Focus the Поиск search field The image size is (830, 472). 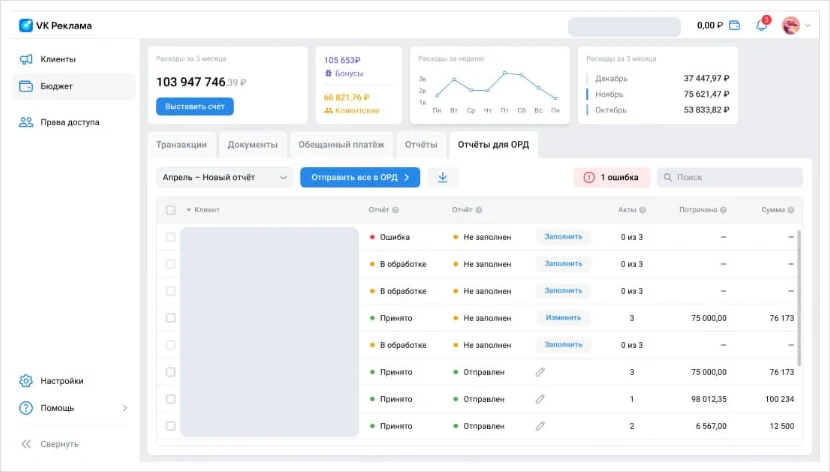(x=730, y=177)
